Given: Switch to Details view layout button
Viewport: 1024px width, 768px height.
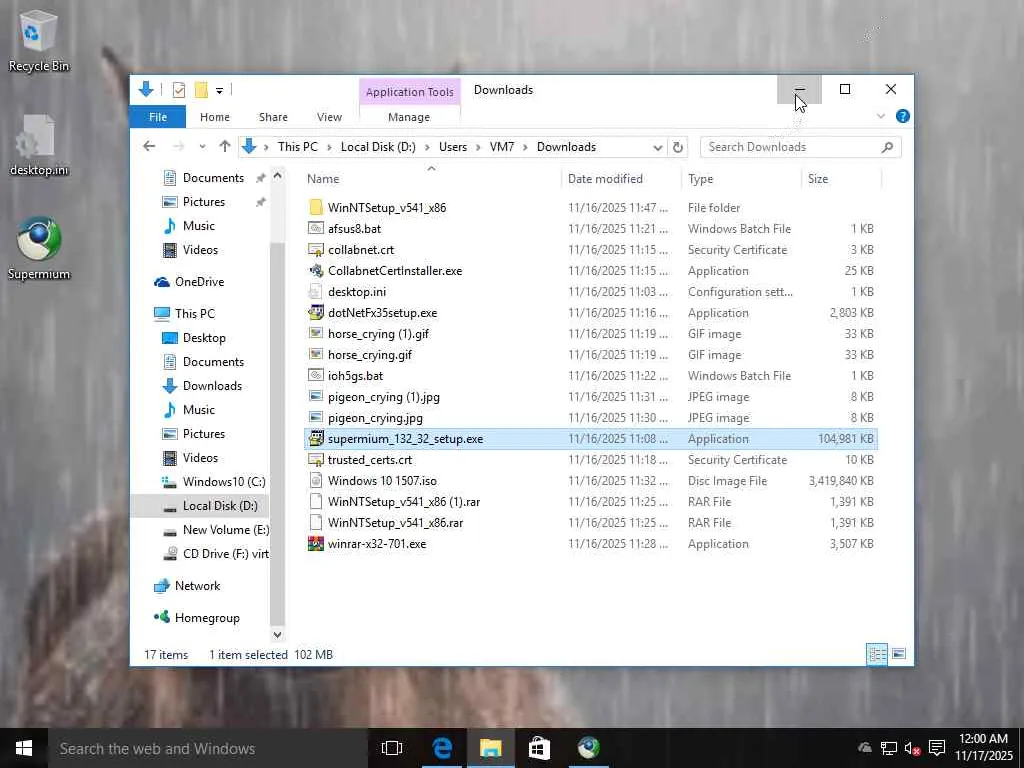Looking at the screenshot, I should click(876, 654).
